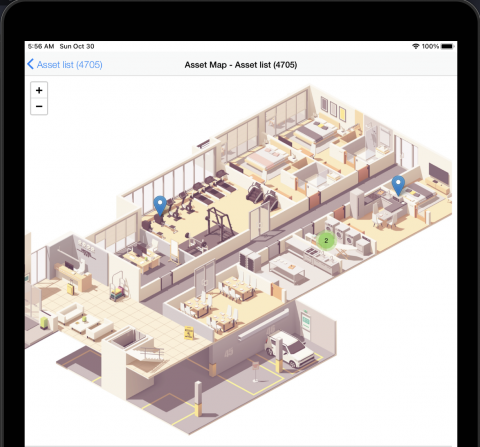
Task: Click the battery indicator icon
Action: [447, 46]
